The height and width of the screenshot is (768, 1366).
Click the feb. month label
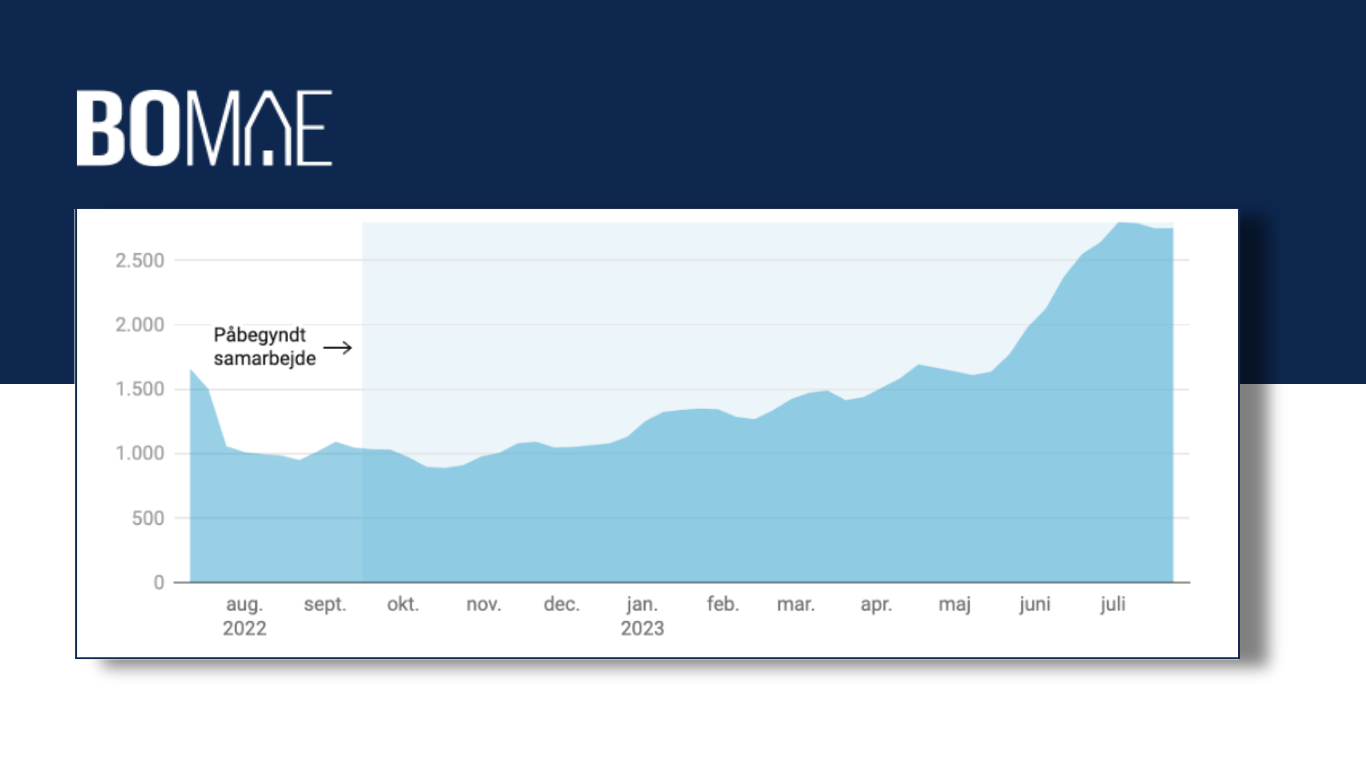click(722, 605)
